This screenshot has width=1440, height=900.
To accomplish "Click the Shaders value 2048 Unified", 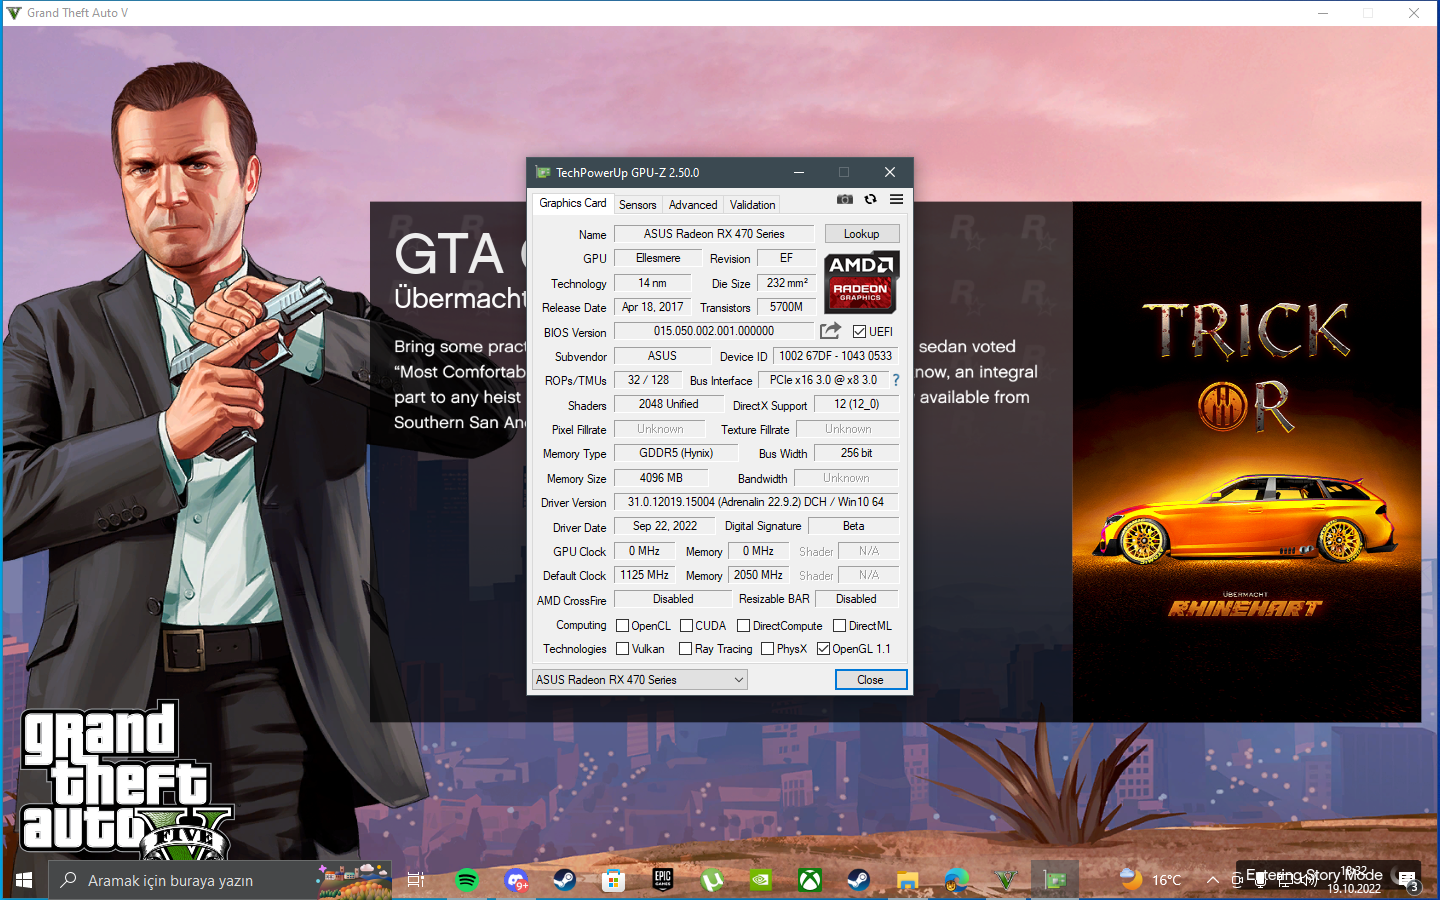I will point(668,404).
